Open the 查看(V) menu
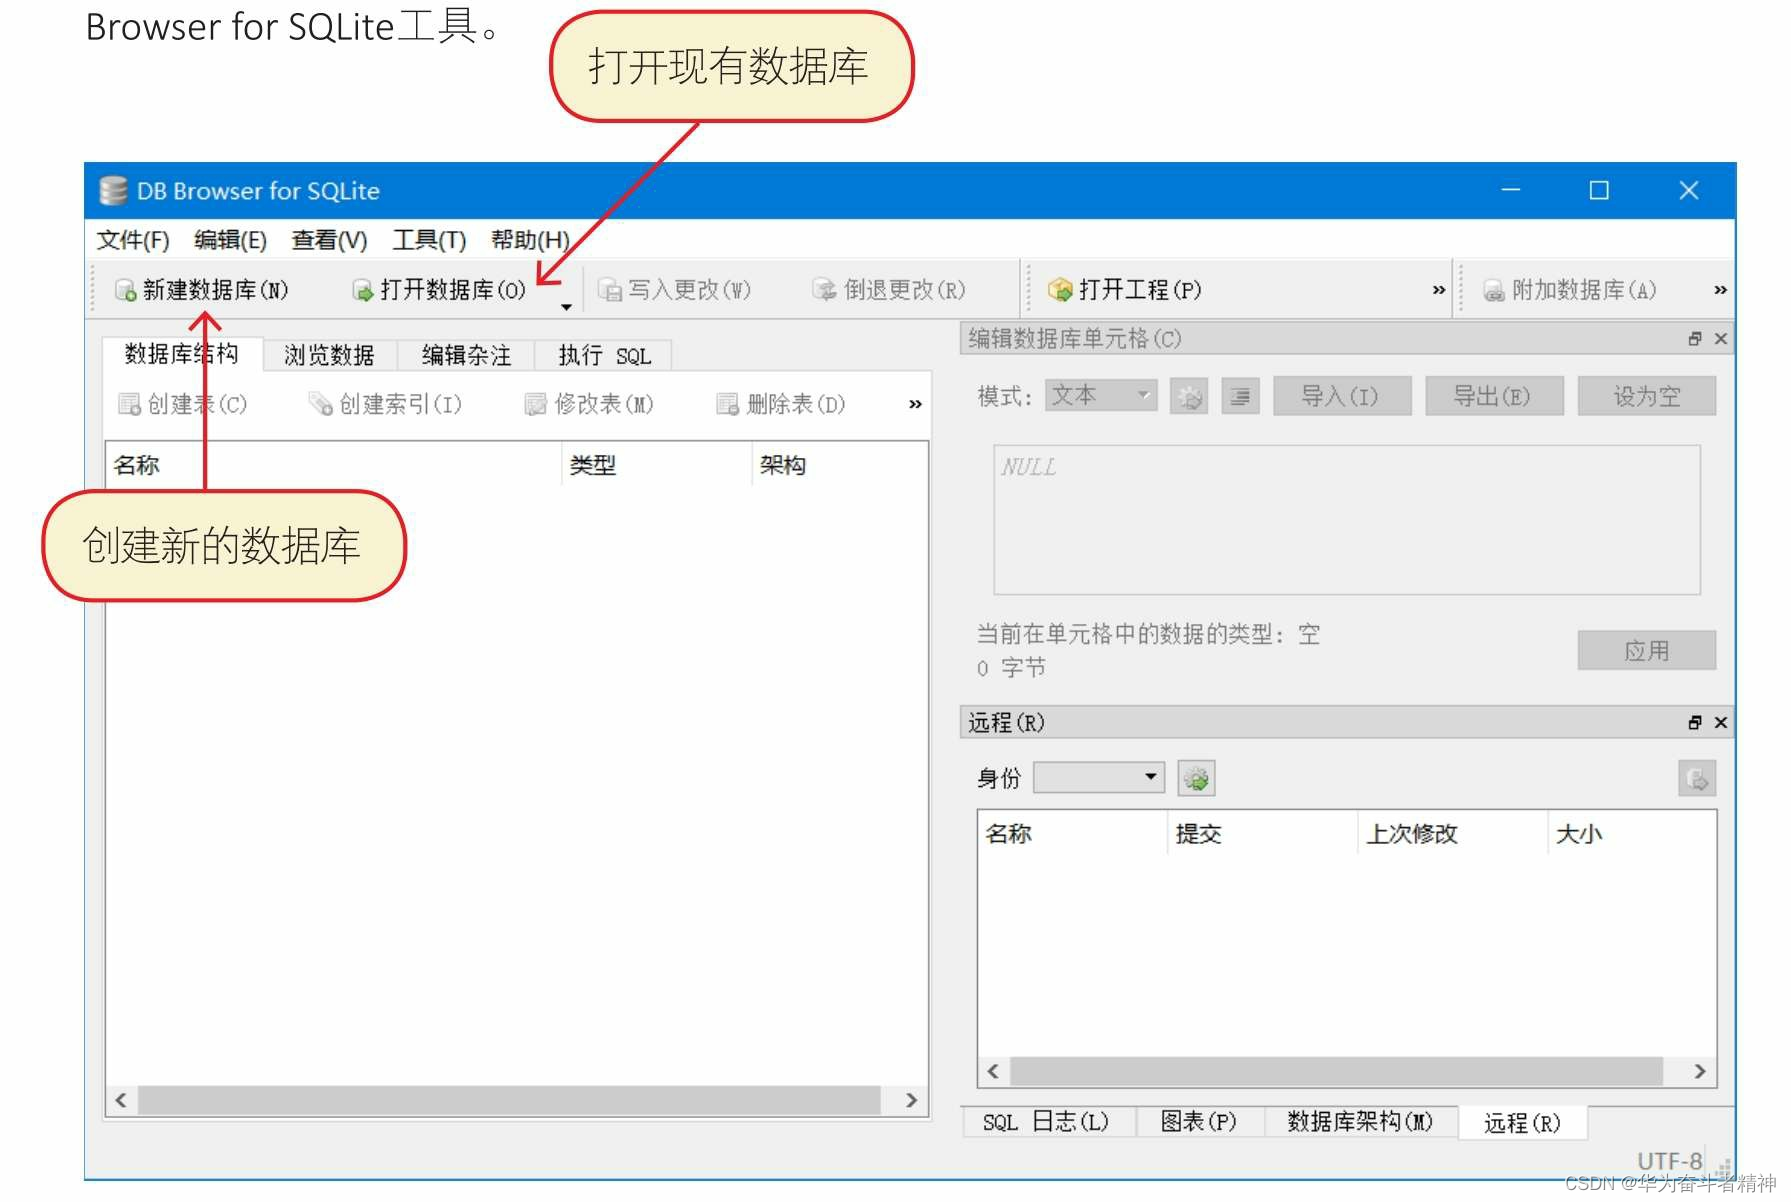This screenshot has width=1791, height=1202. 329,240
